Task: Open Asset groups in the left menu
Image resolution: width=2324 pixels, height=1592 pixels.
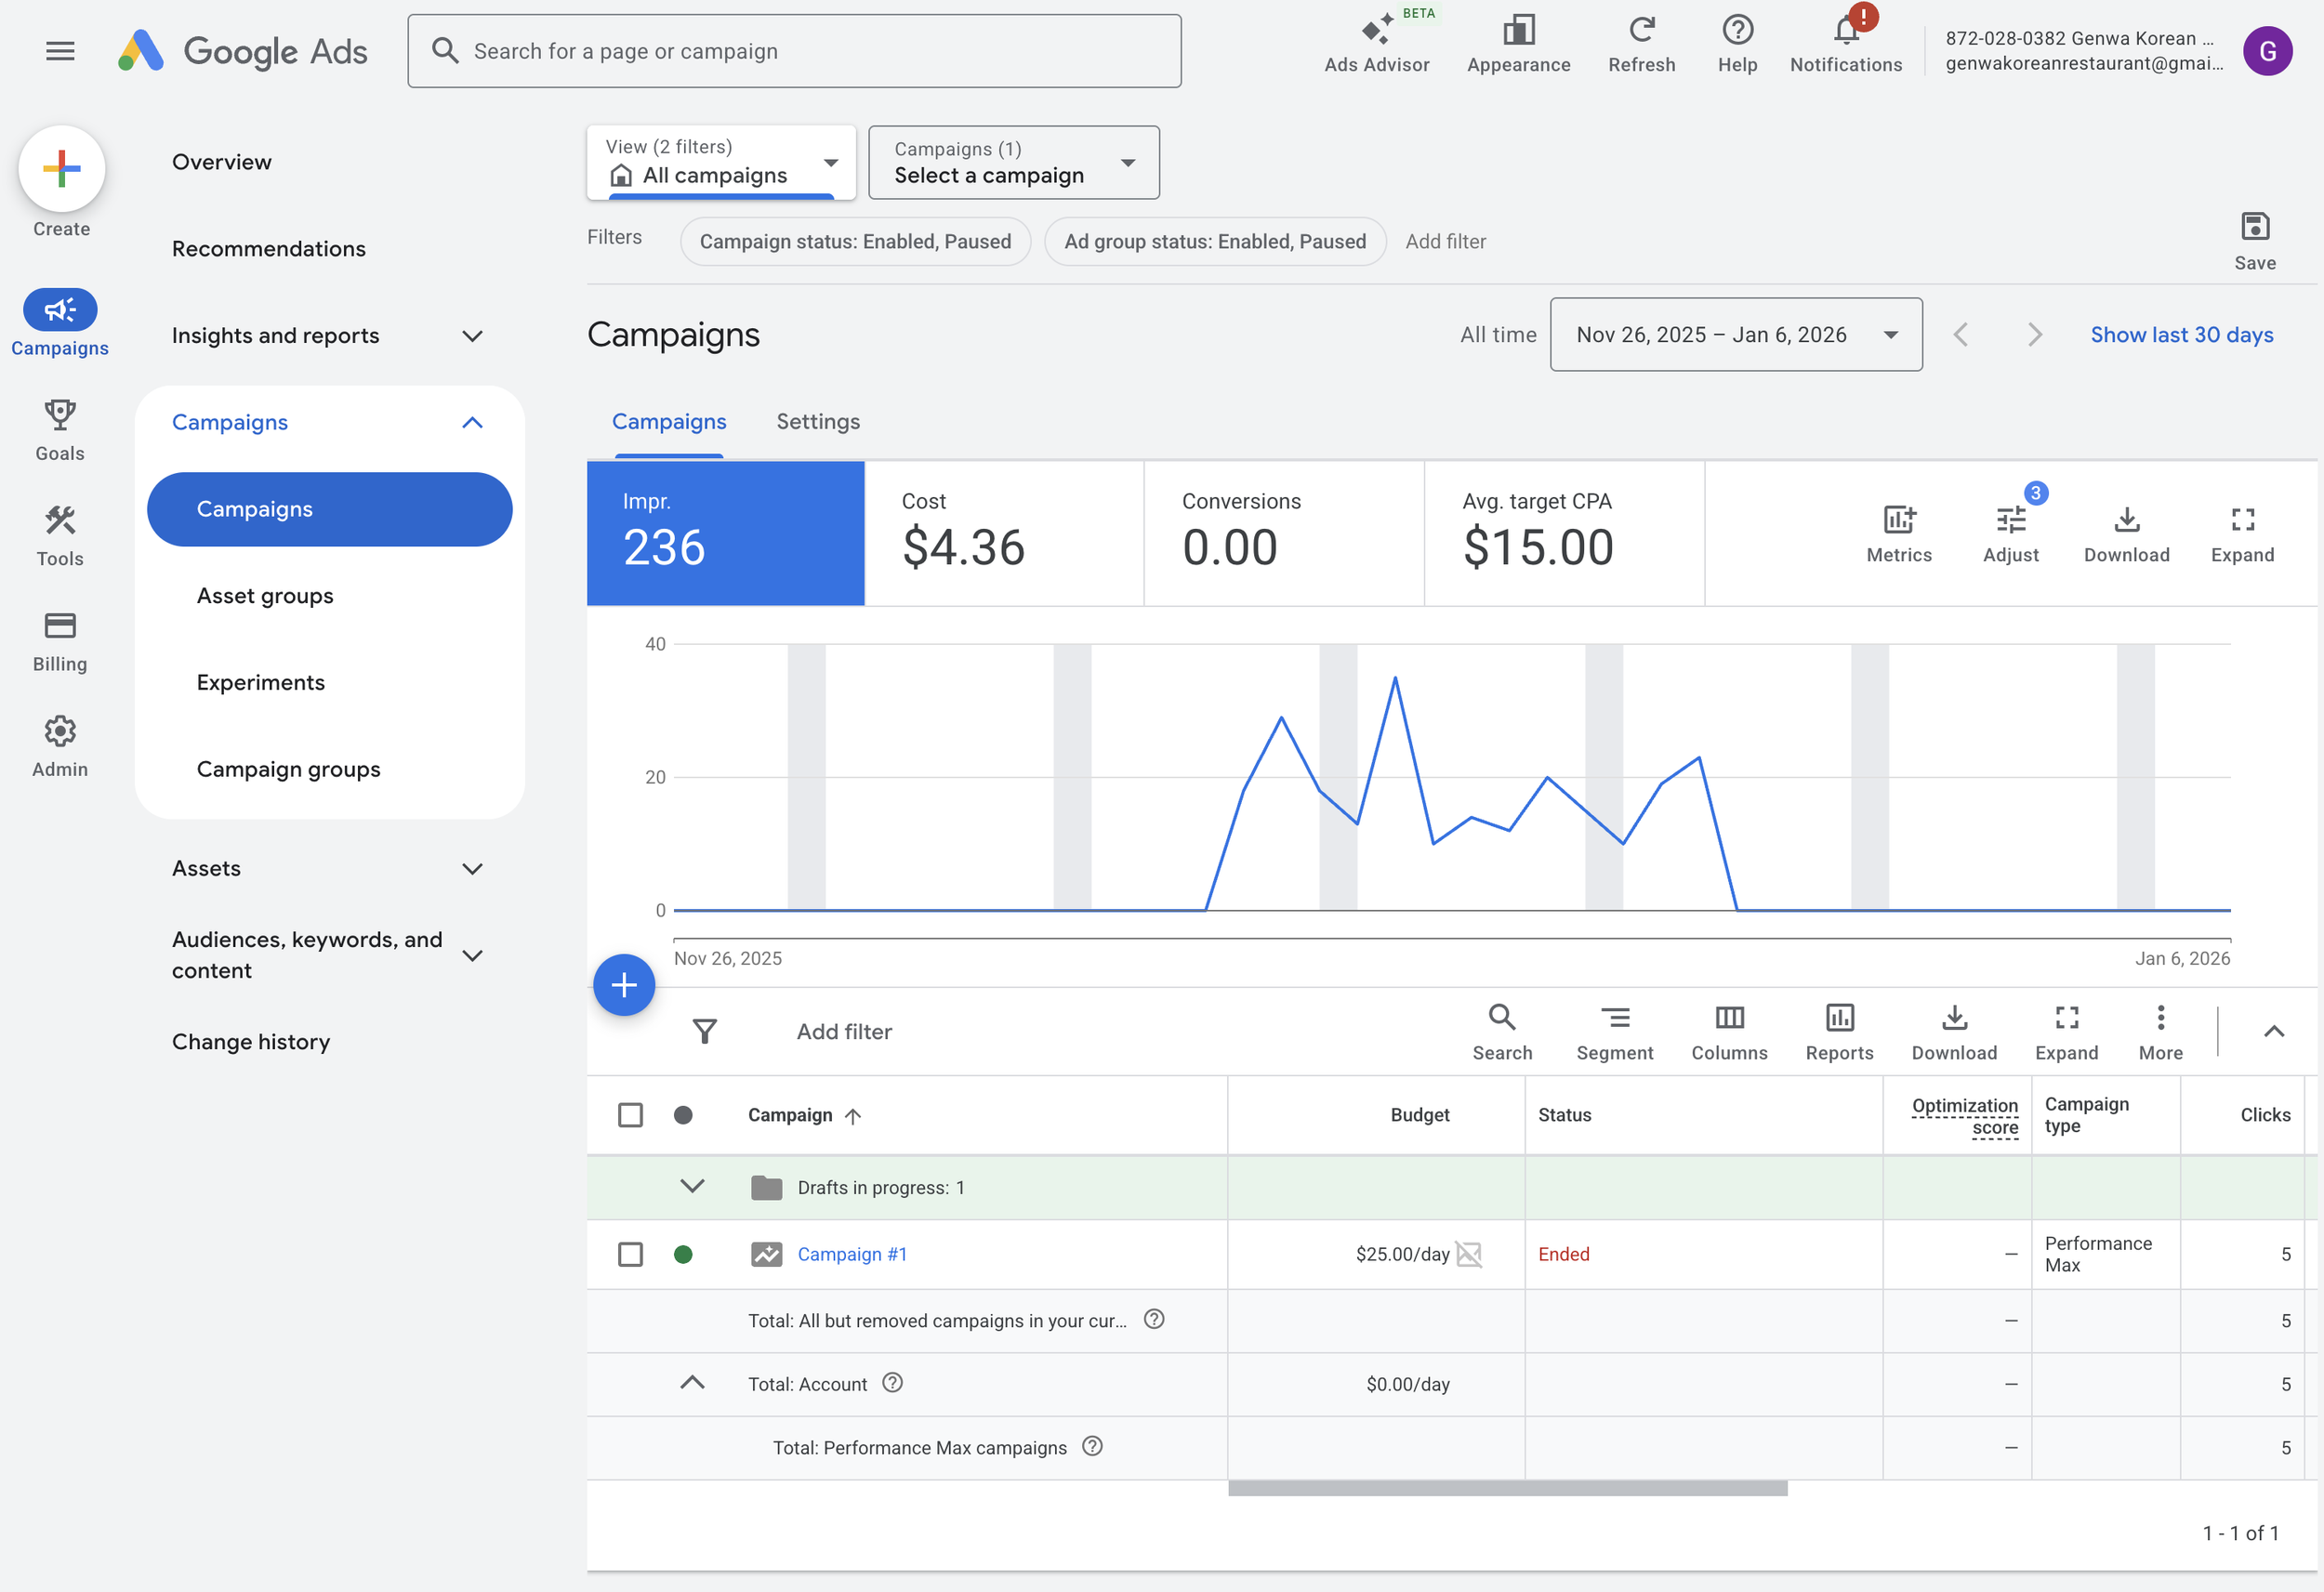Action: (x=265, y=596)
